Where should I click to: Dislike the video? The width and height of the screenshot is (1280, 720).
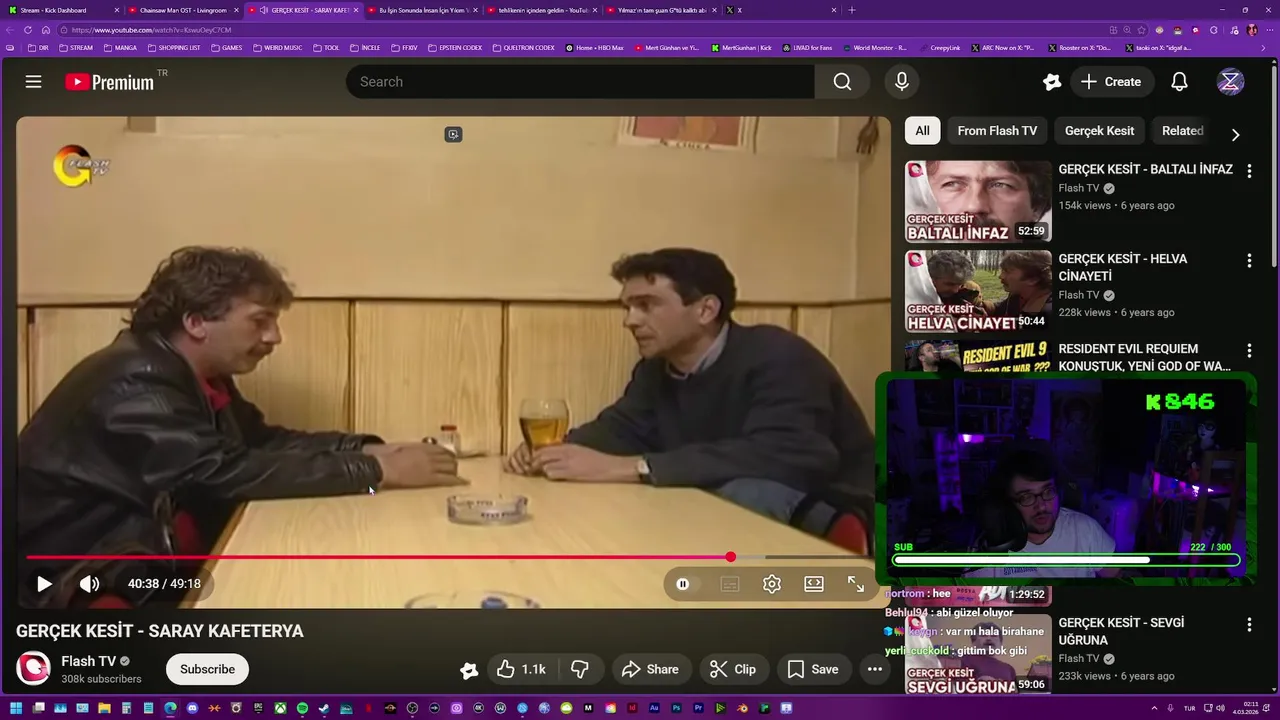tap(579, 669)
